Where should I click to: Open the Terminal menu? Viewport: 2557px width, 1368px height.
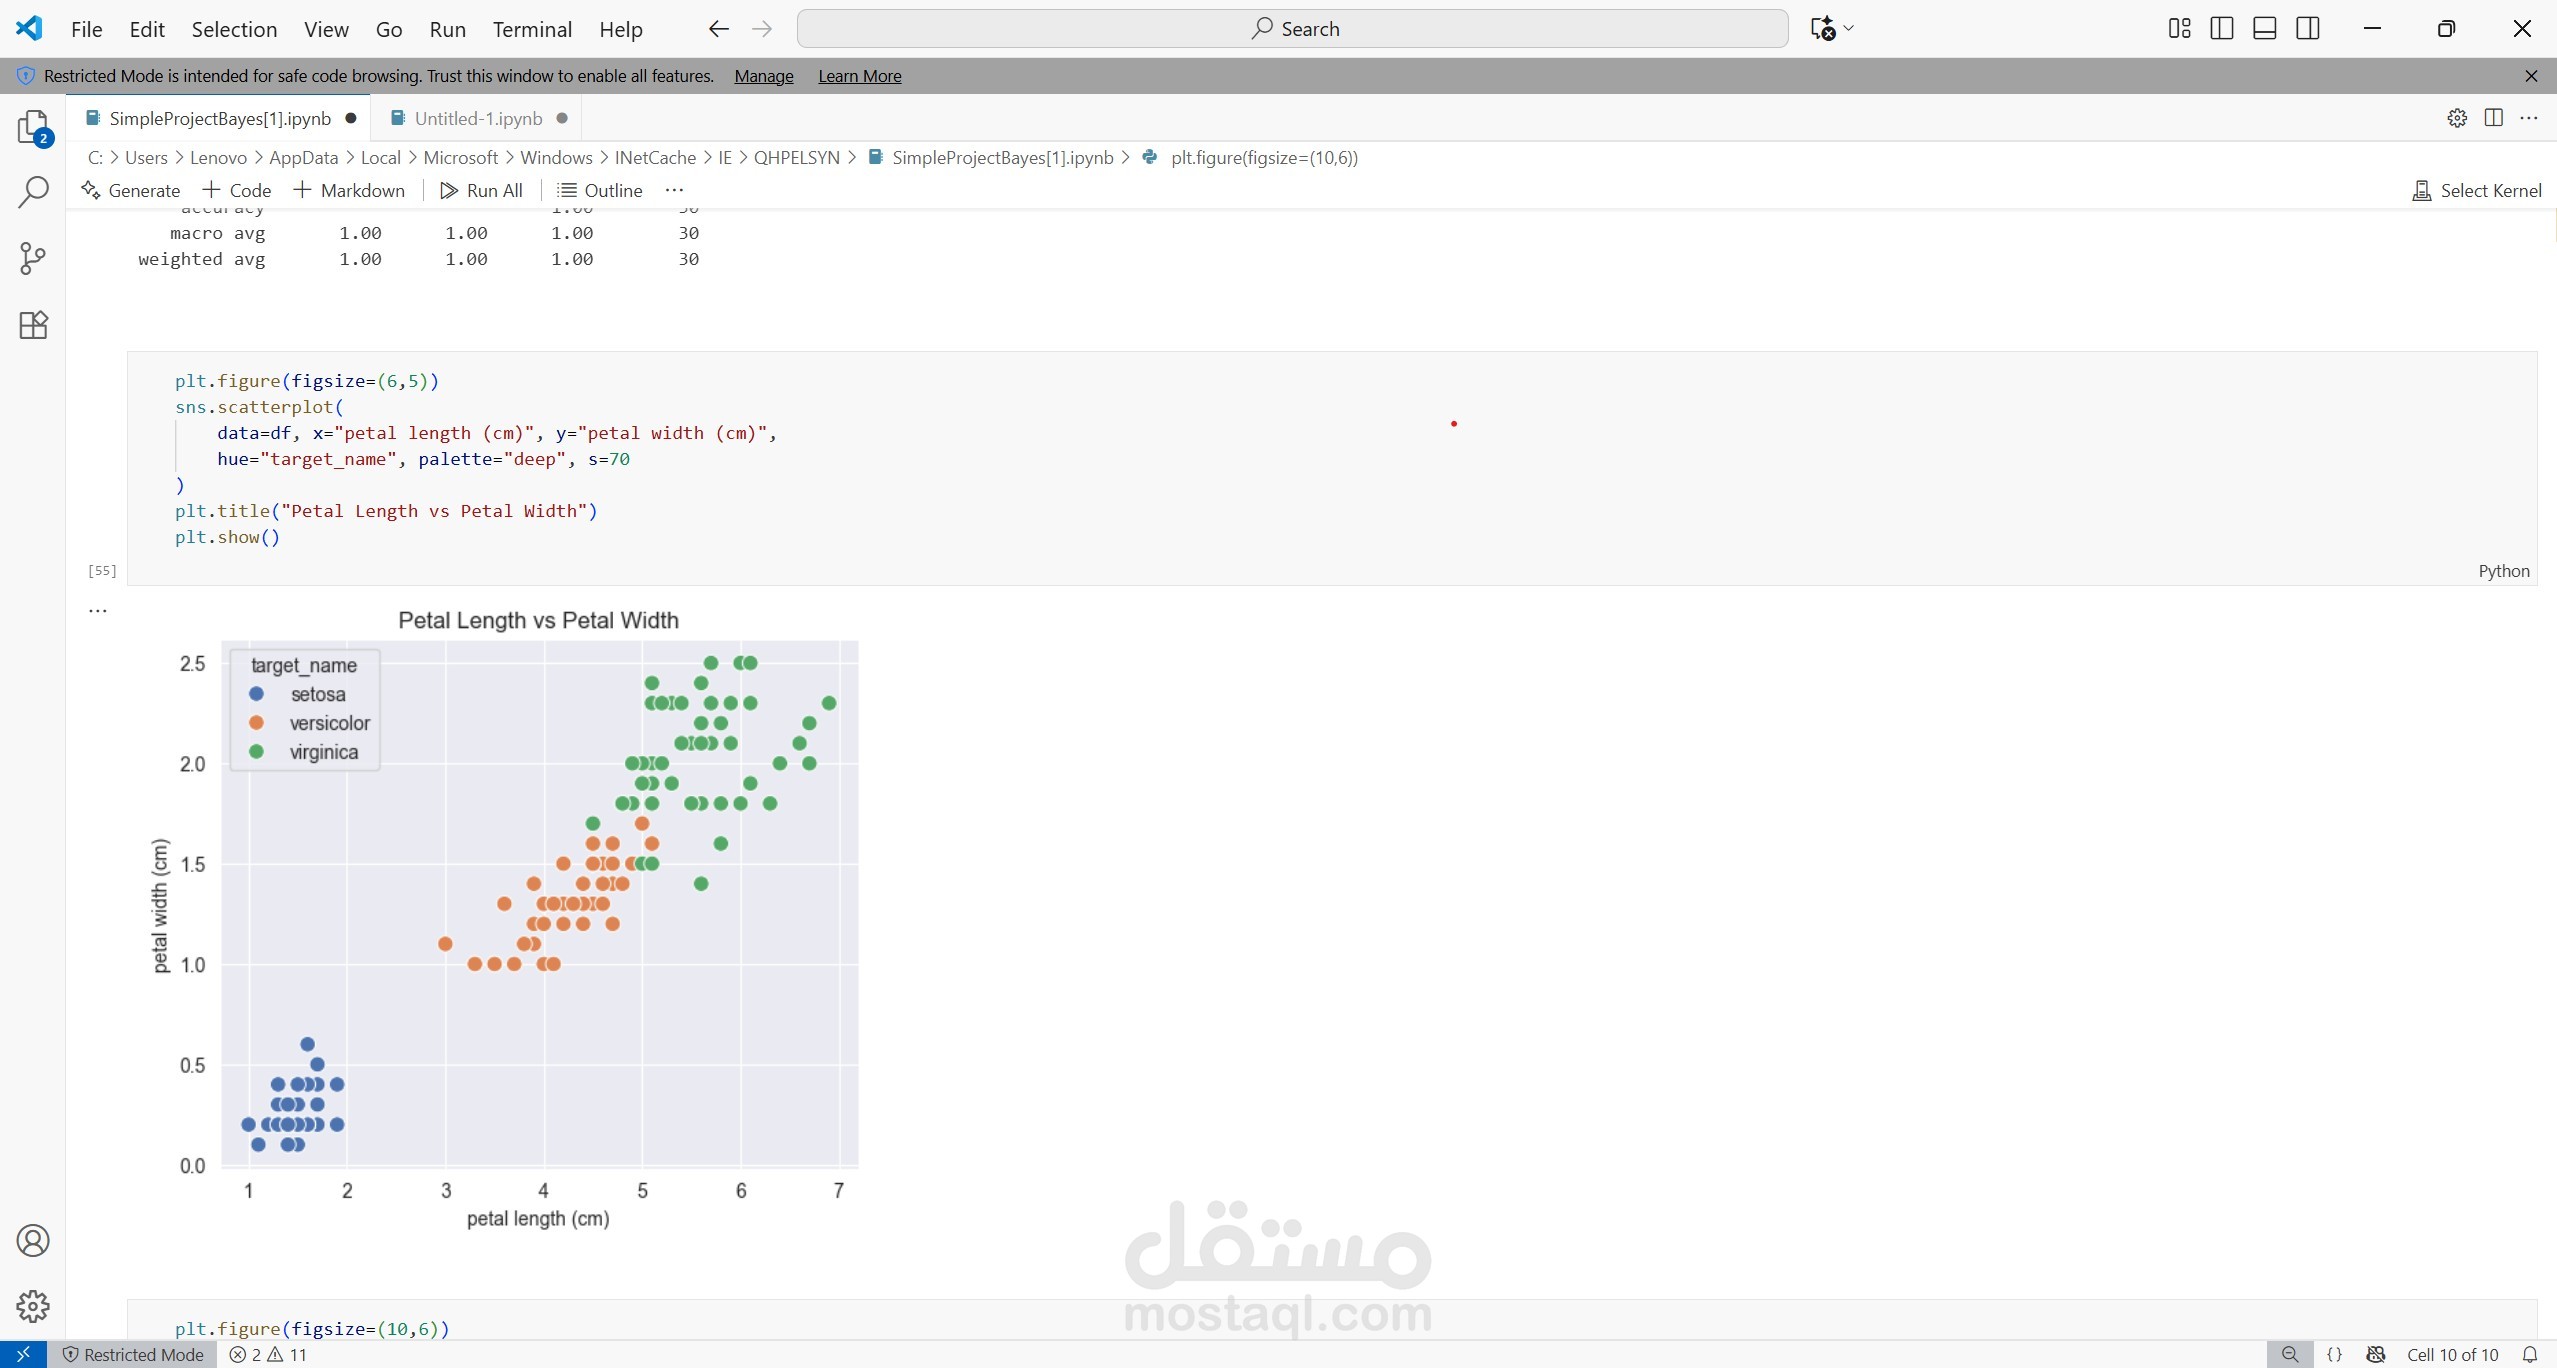[532, 29]
